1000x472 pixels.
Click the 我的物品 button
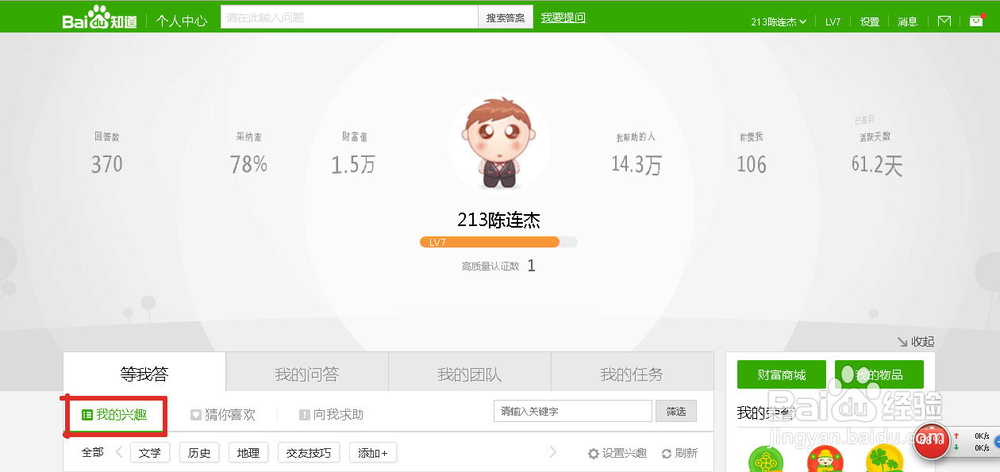(879, 374)
